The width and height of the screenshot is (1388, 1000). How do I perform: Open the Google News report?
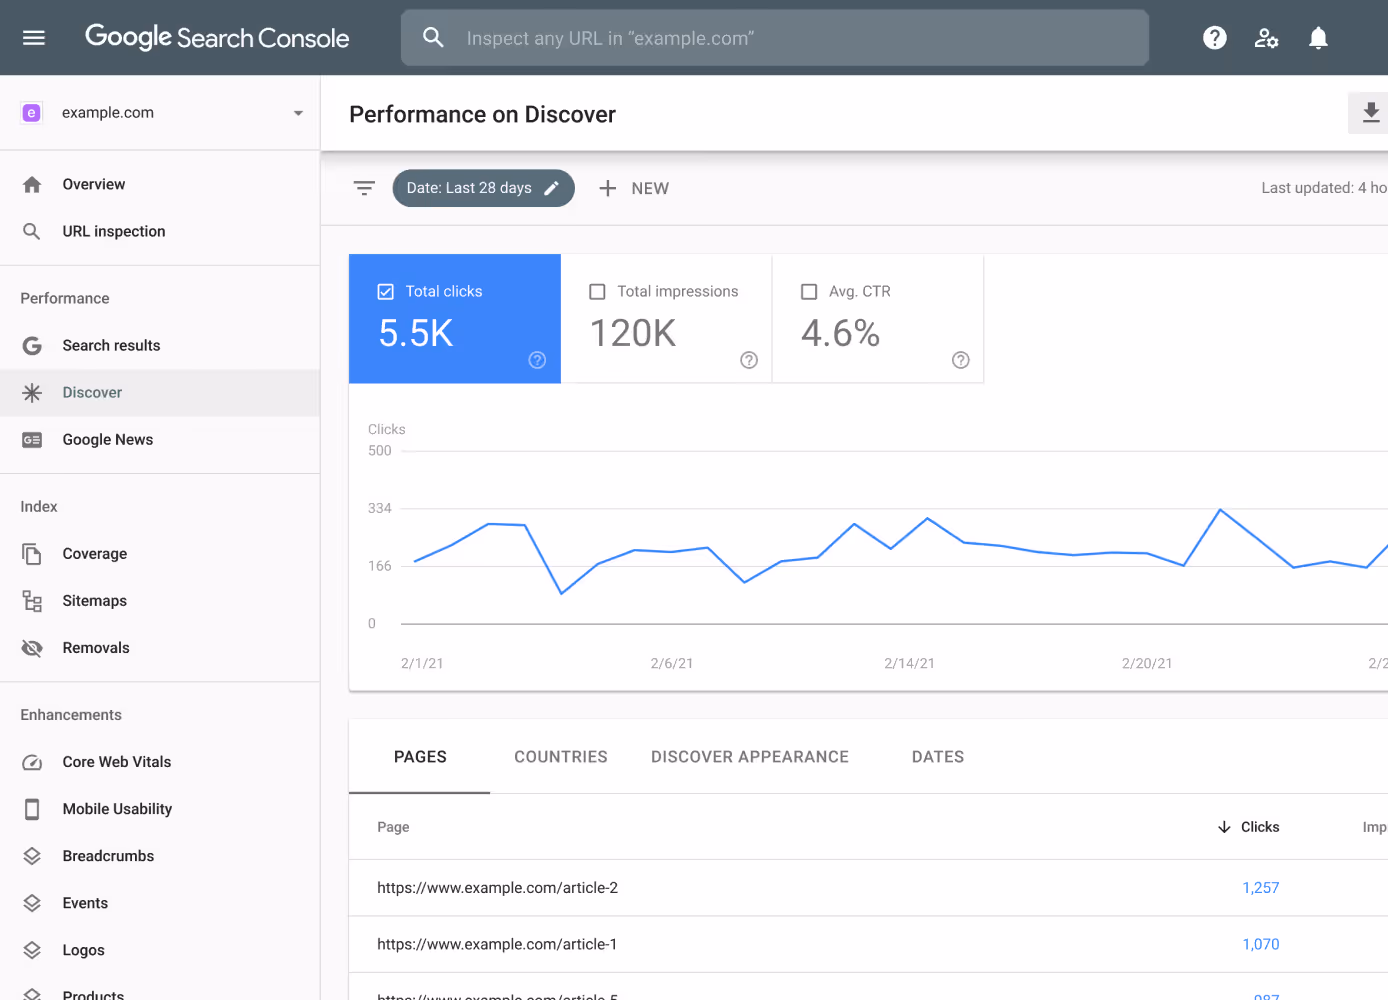coord(160,440)
